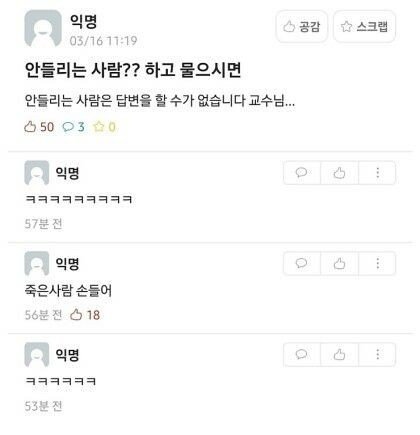Like the last comment from 53분 전
Screen dimensions: 420x435
(339, 354)
